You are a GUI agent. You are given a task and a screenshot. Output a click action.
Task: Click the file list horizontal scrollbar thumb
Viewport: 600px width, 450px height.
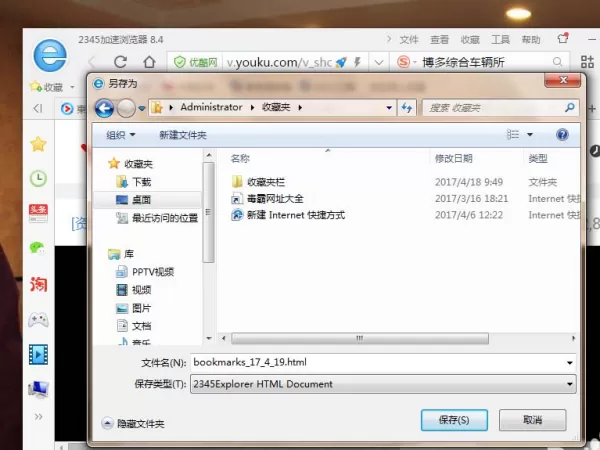(360, 338)
